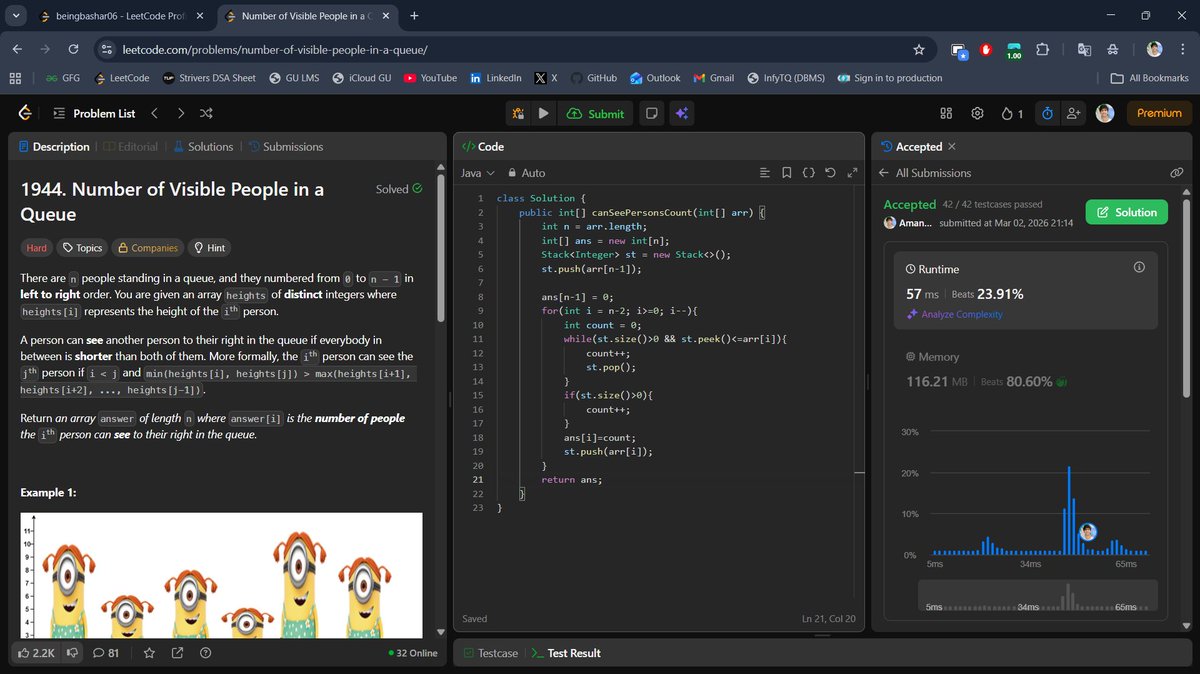Start the timer clock icon

[x=1047, y=113]
